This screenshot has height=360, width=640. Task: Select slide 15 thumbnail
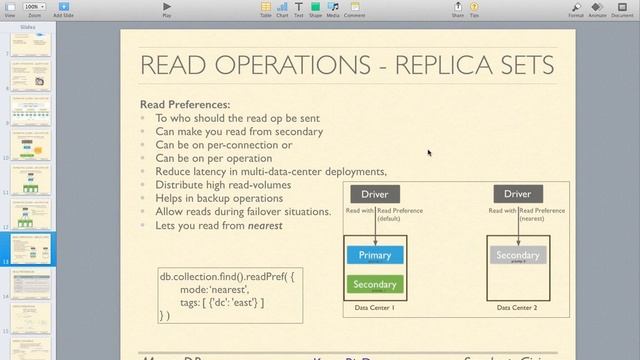click(31, 319)
